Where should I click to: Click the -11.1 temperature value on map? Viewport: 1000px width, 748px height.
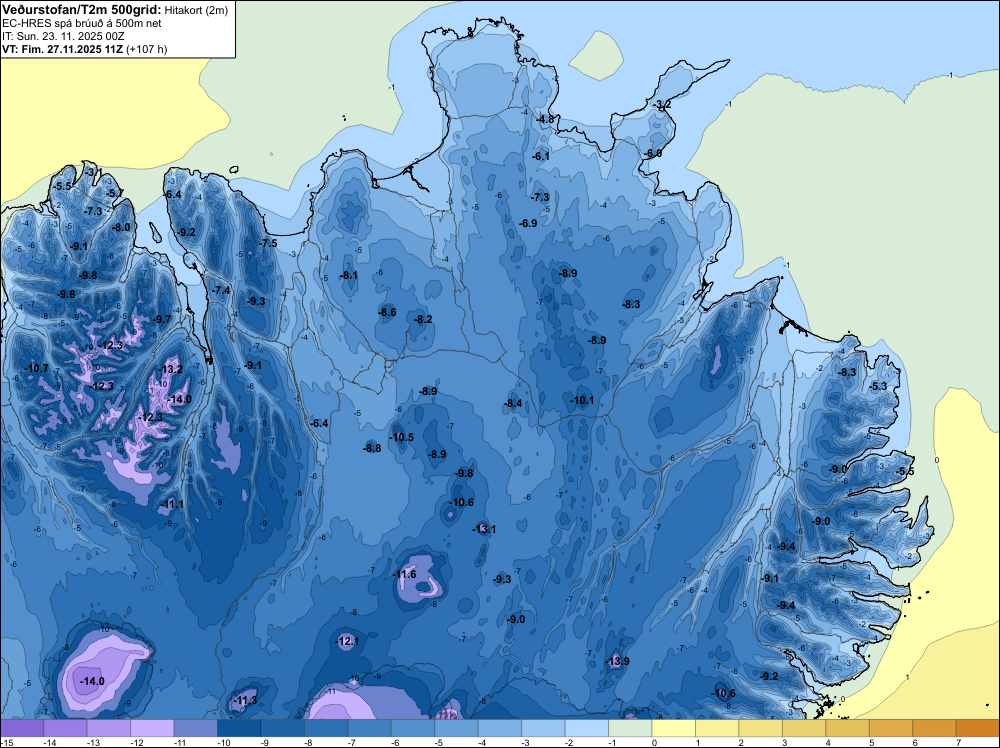pos(172,504)
